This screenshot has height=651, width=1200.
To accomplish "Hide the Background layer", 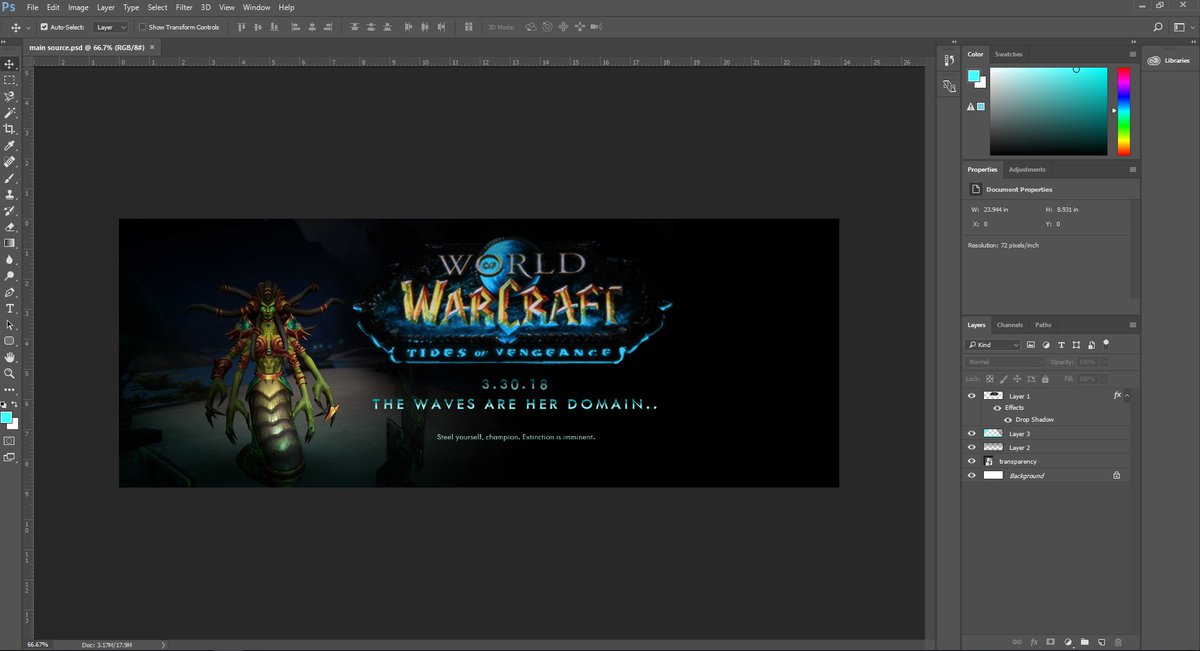I will (971, 475).
